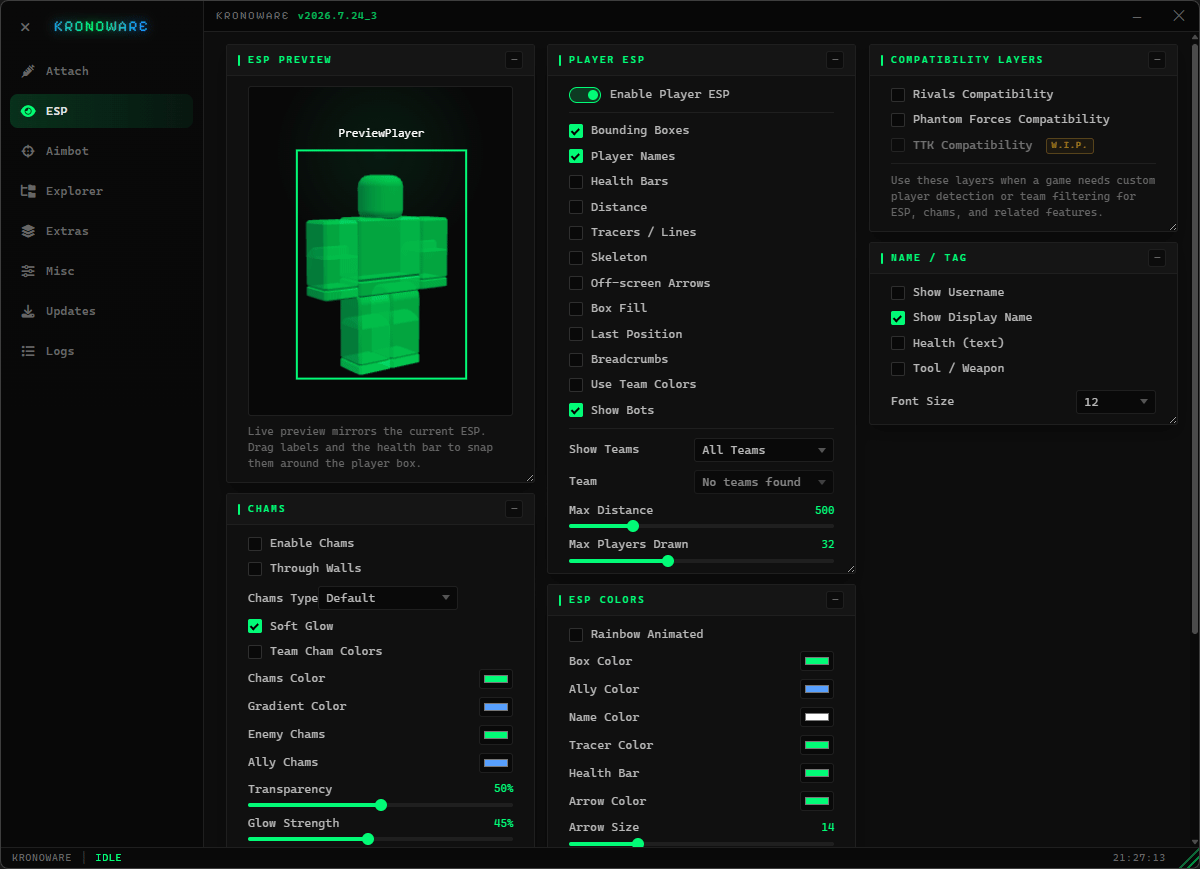Open the Chams Color swatch

[x=496, y=679]
